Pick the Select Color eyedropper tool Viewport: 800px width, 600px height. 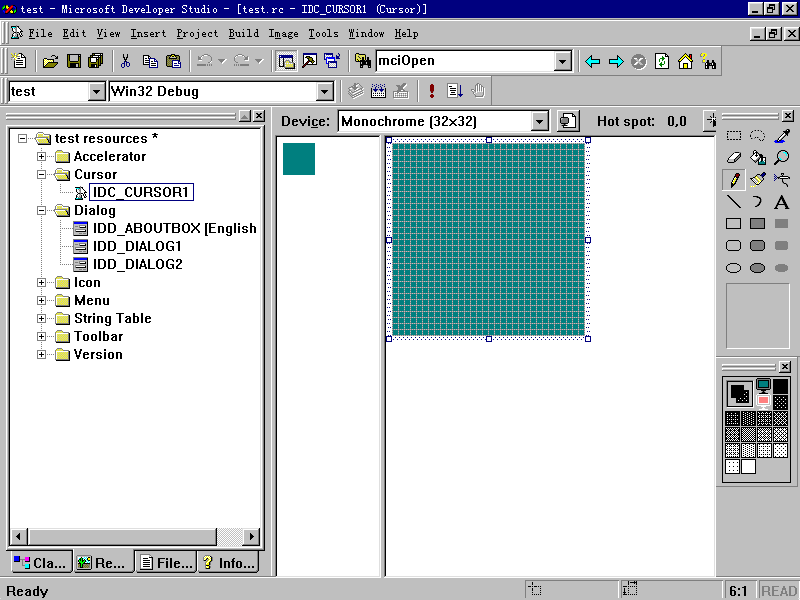pyautogui.click(x=782, y=135)
